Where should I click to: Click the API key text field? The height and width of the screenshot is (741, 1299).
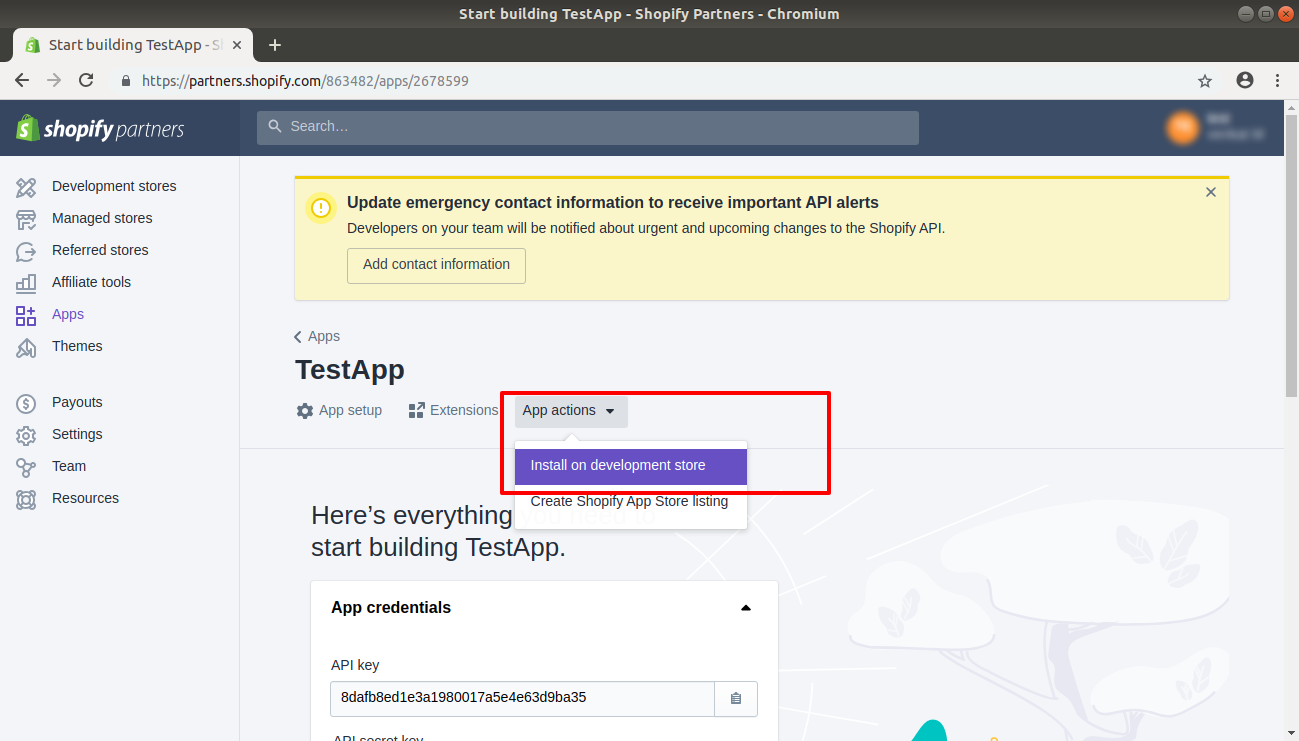522,698
